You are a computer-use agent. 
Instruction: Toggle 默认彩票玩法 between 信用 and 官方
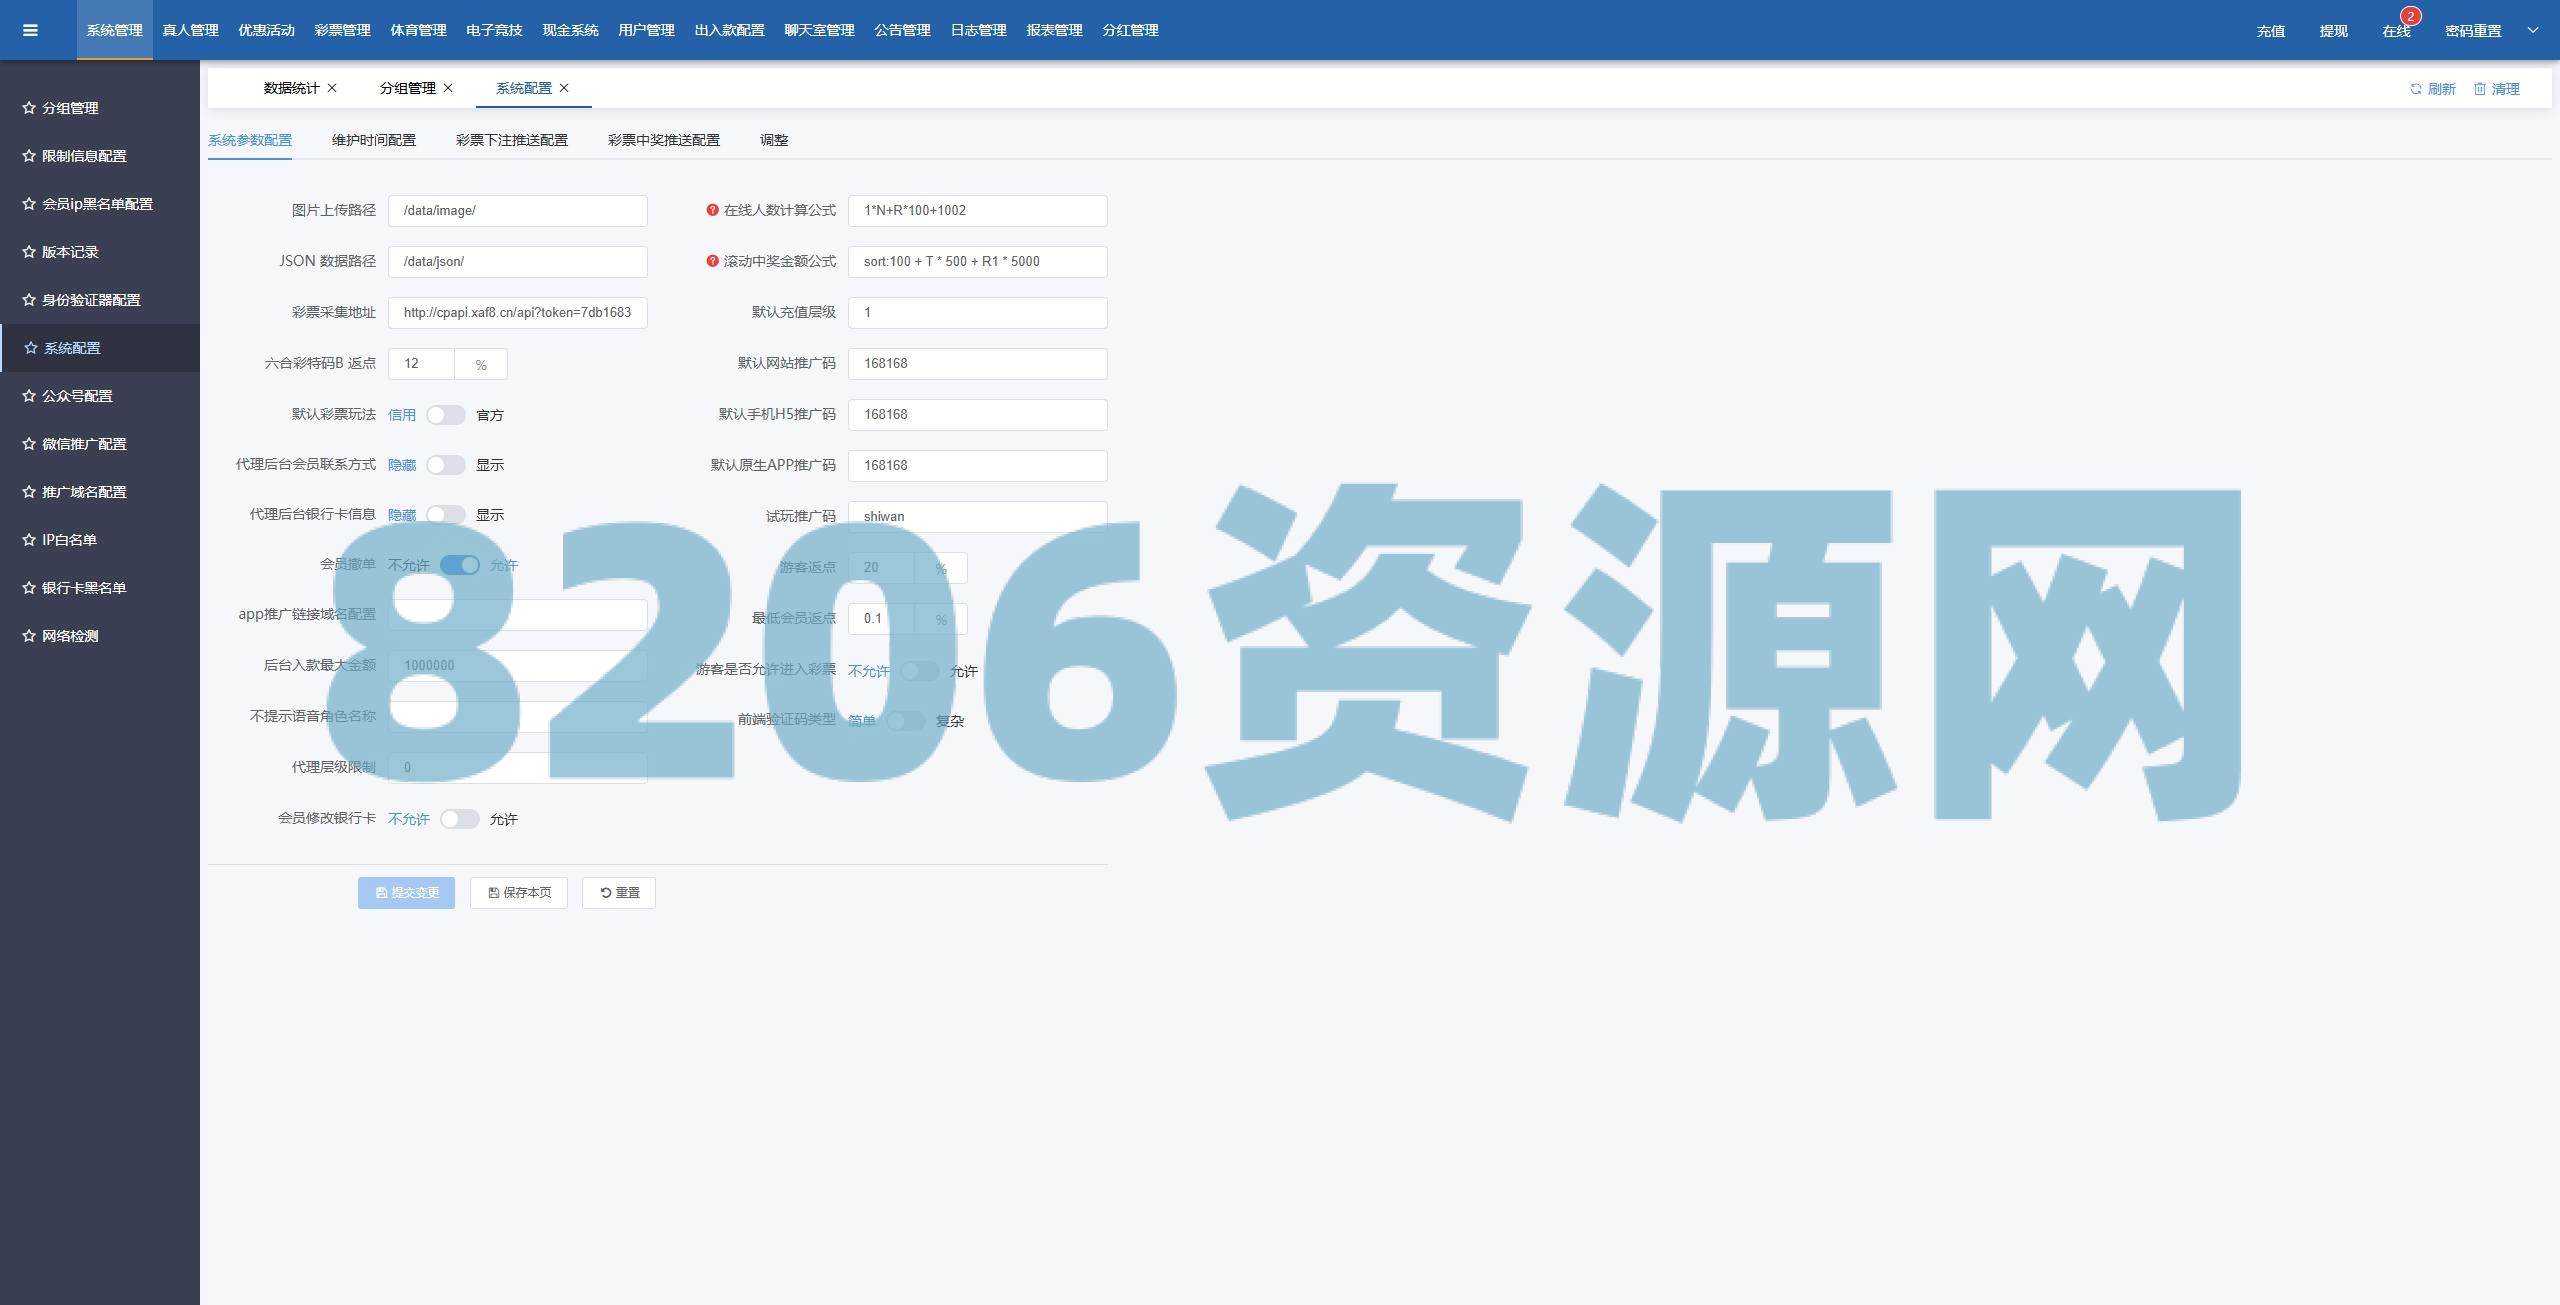click(446, 415)
